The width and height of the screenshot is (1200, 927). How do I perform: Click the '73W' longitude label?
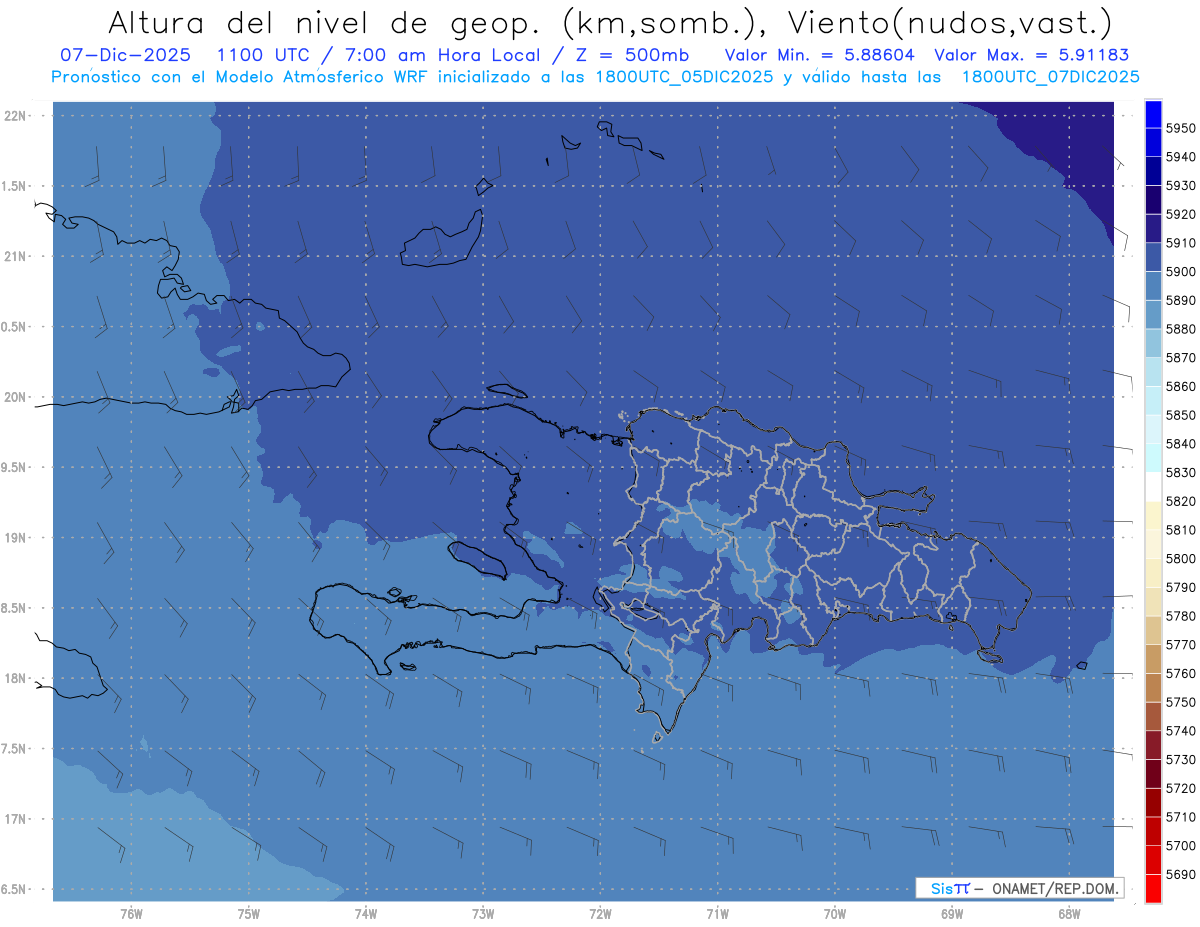pos(483,914)
